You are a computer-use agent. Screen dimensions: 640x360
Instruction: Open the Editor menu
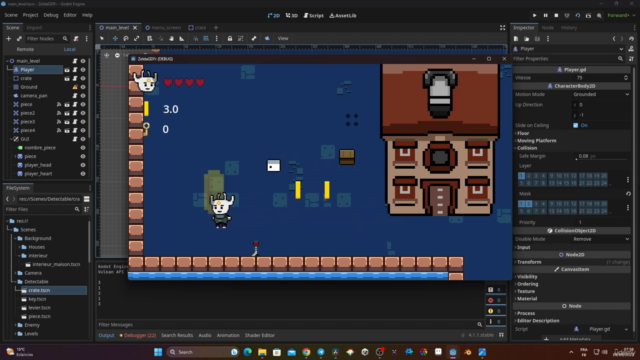70,15
